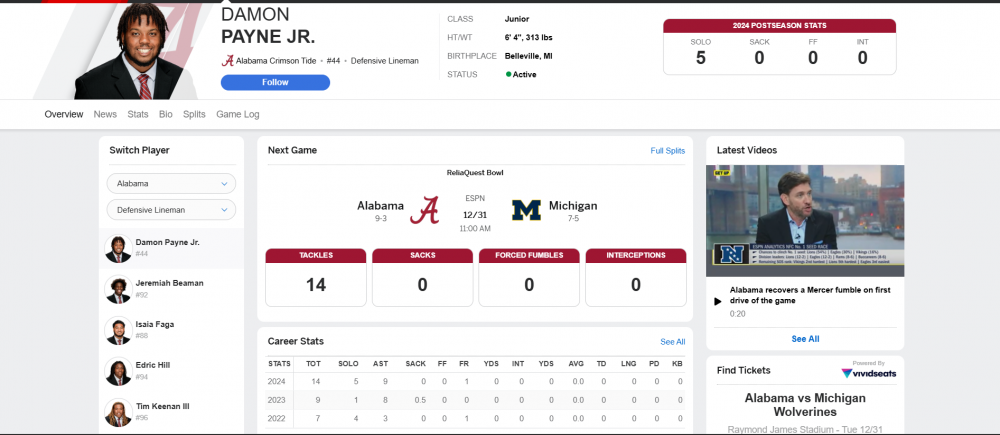Click Tim Keenan III's player avatar
This screenshot has width=1000, height=435.
click(x=118, y=412)
